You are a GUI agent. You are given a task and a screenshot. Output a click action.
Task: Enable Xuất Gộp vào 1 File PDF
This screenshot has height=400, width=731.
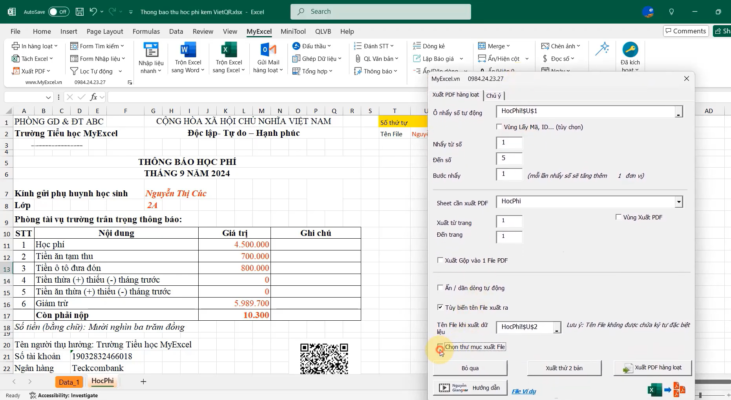click(x=440, y=260)
